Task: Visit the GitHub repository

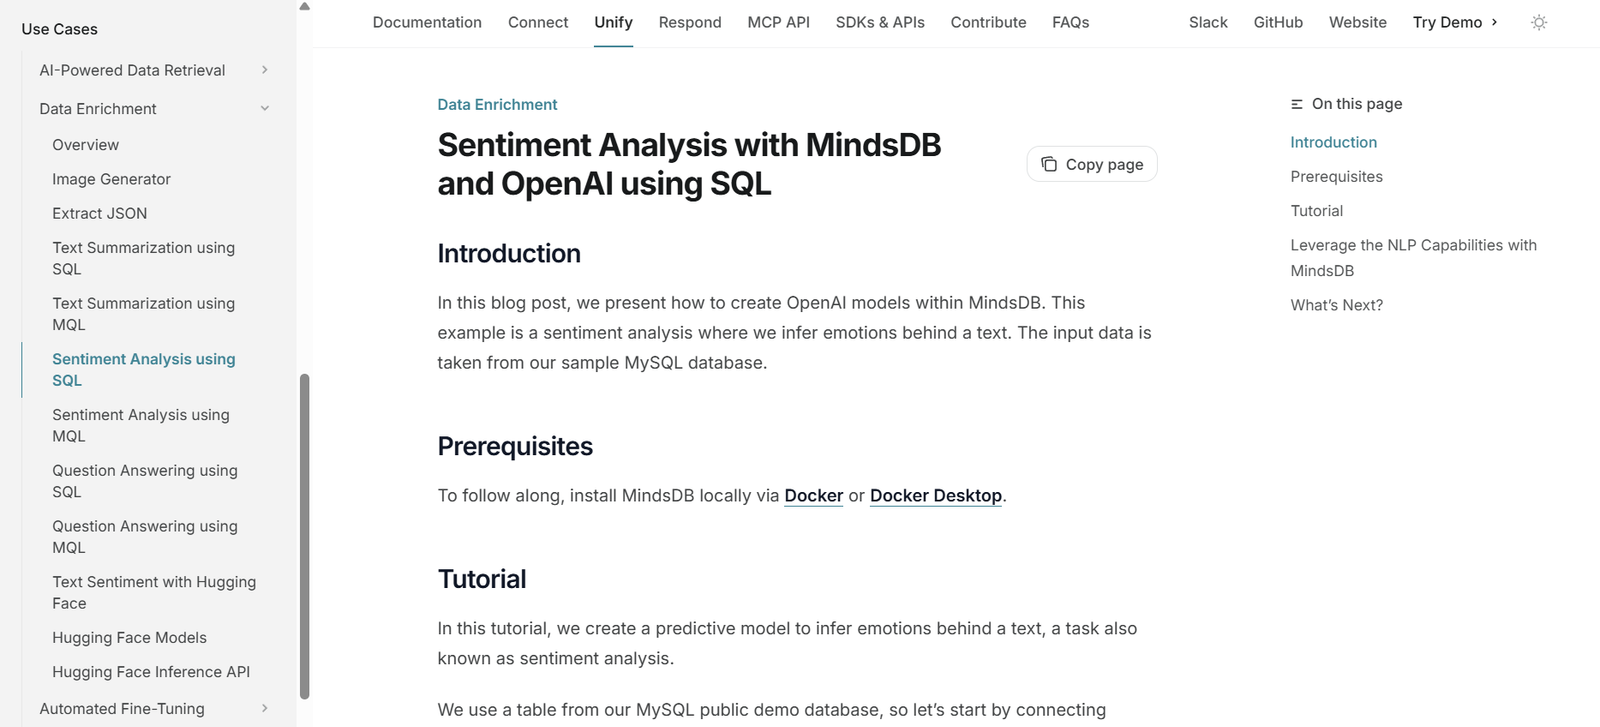Action: (x=1278, y=21)
